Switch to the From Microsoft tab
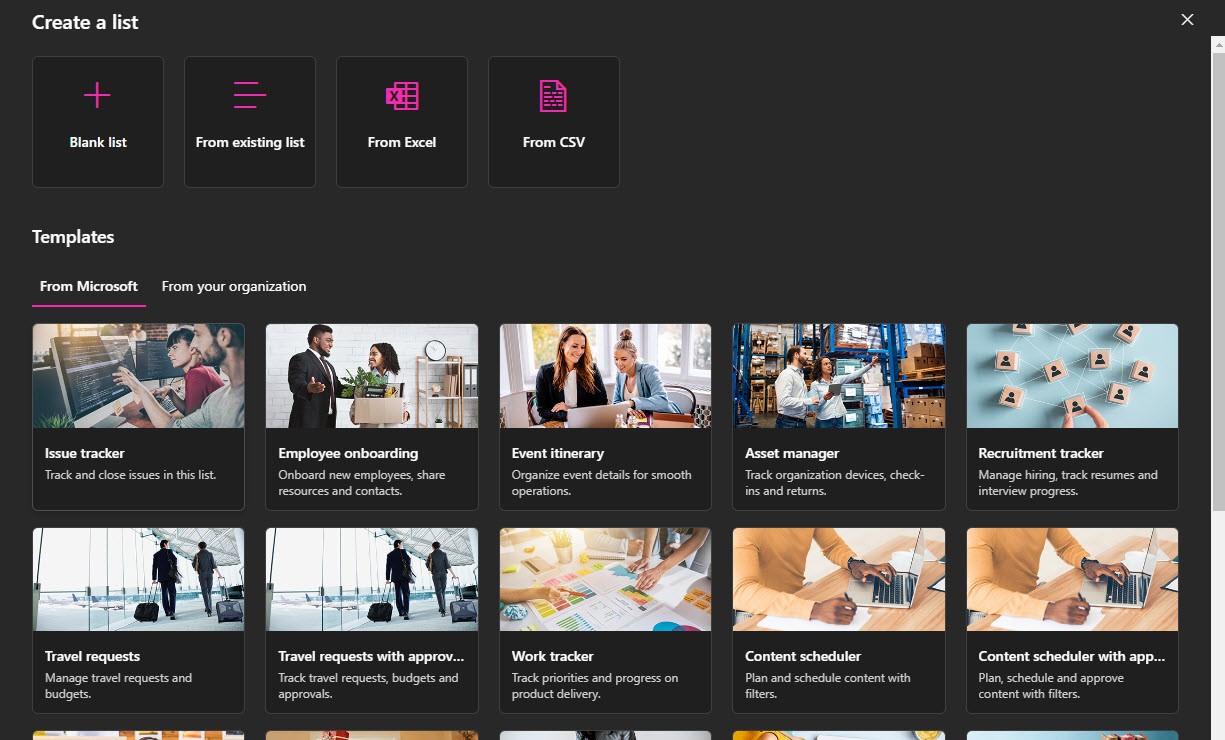The height and width of the screenshot is (740, 1225). click(89, 286)
